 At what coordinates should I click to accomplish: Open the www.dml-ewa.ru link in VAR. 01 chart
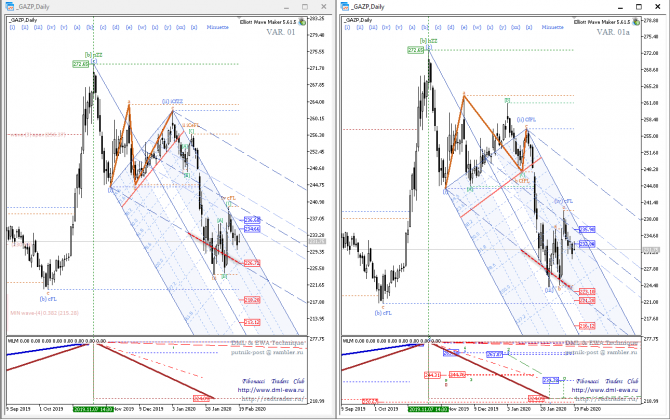click(270, 390)
